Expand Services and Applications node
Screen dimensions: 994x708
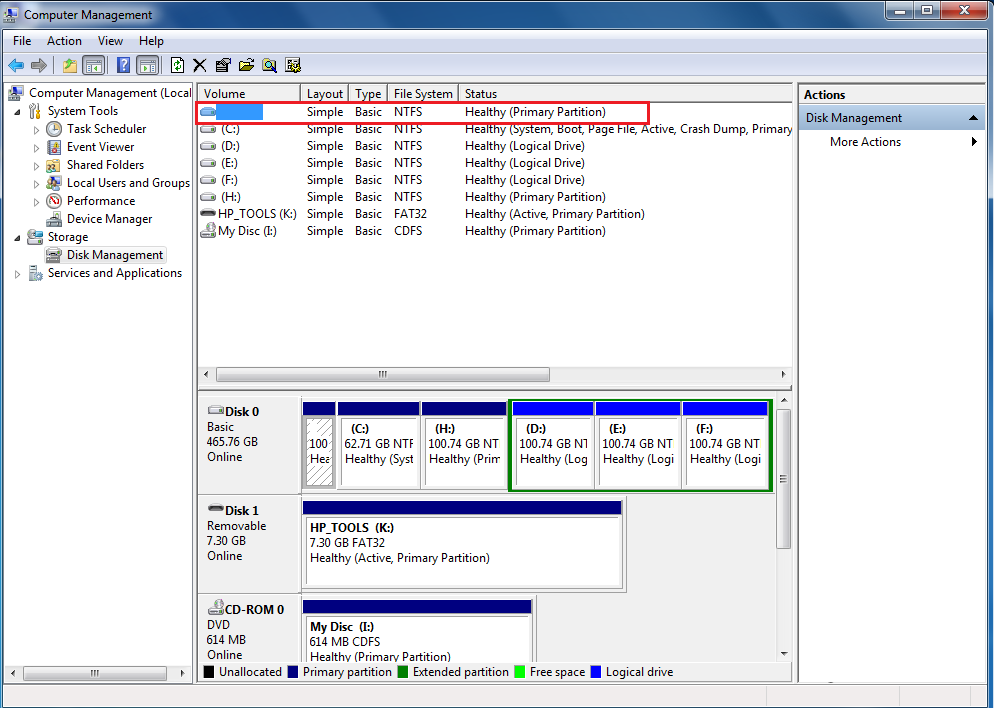pos(17,274)
